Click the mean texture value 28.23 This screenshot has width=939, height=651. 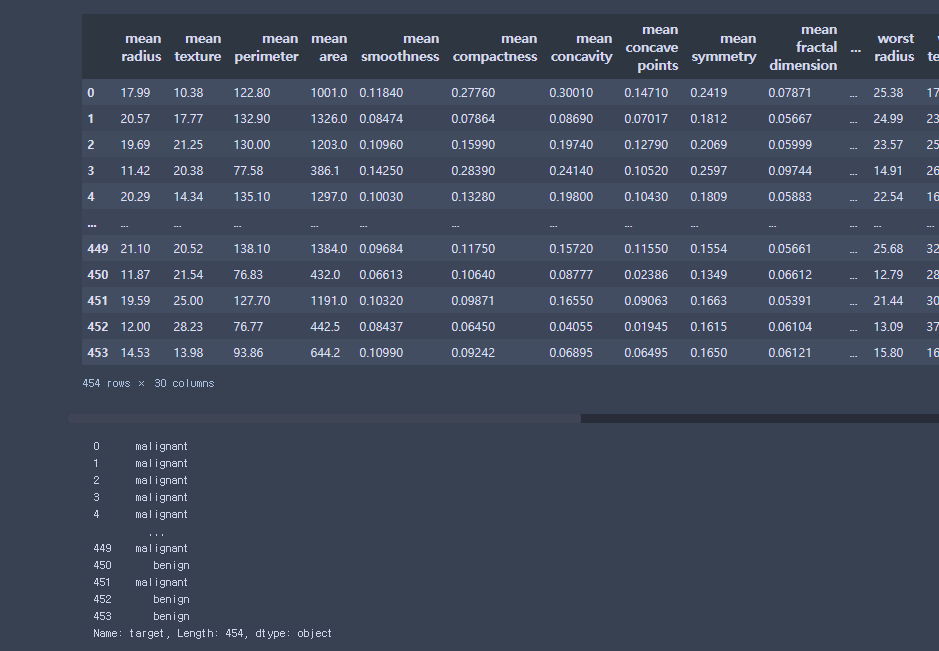(x=188, y=327)
